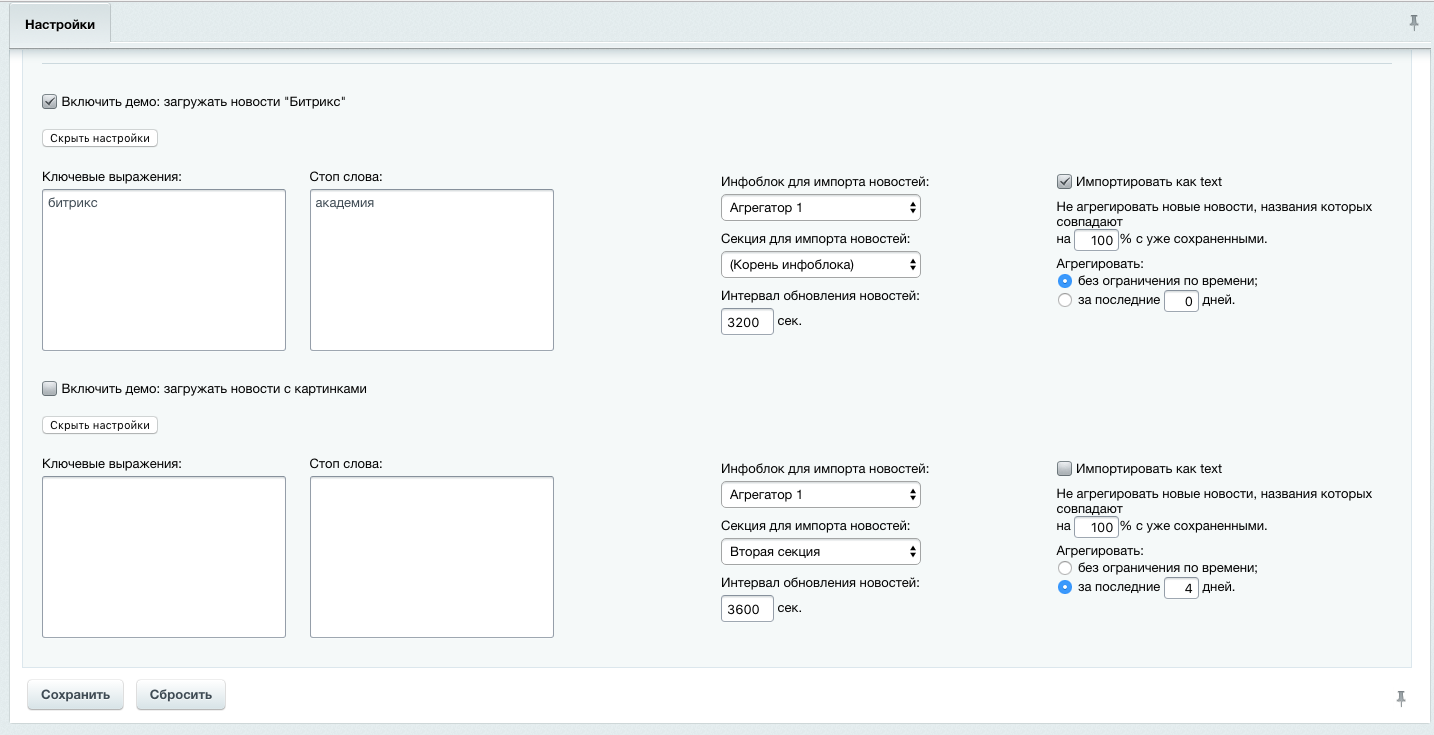Open the first "Инфоблок для импорта новостей" dropdown
The image size is (1434, 735).
coord(820,208)
